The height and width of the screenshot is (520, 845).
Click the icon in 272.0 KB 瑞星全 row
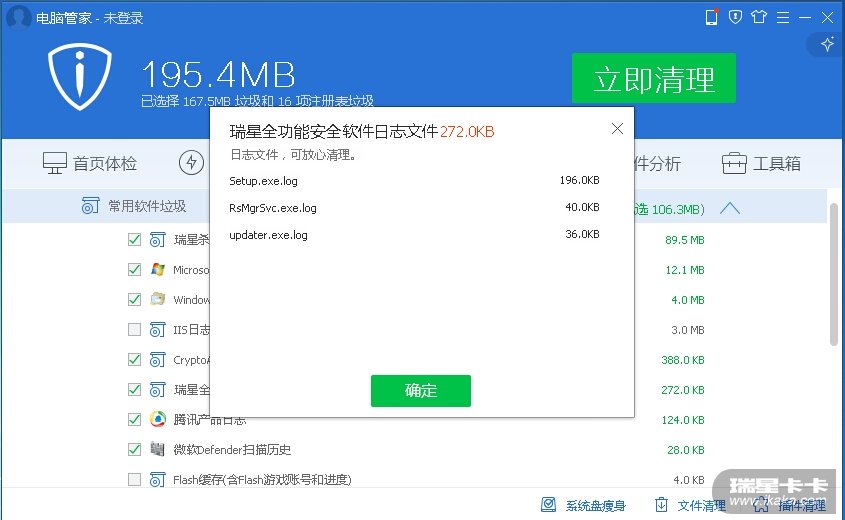pyautogui.click(x=157, y=389)
